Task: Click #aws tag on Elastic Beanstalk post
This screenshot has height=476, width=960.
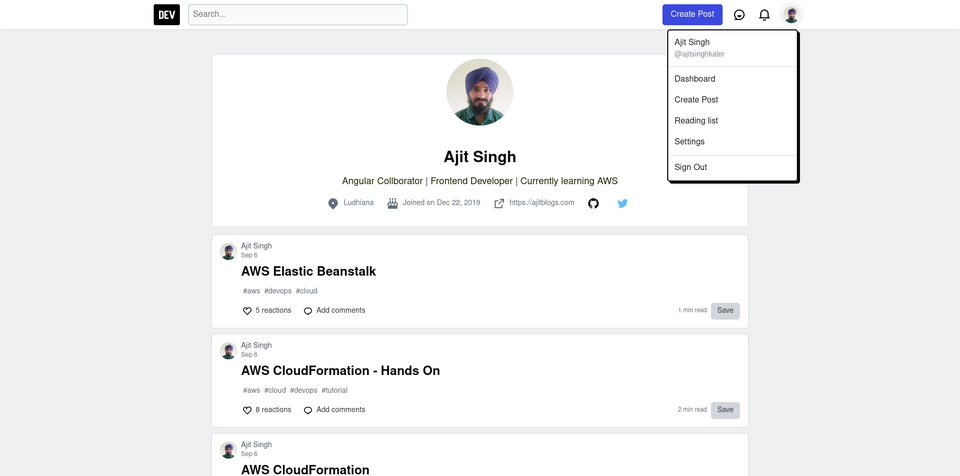Action: click(x=252, y=291)
